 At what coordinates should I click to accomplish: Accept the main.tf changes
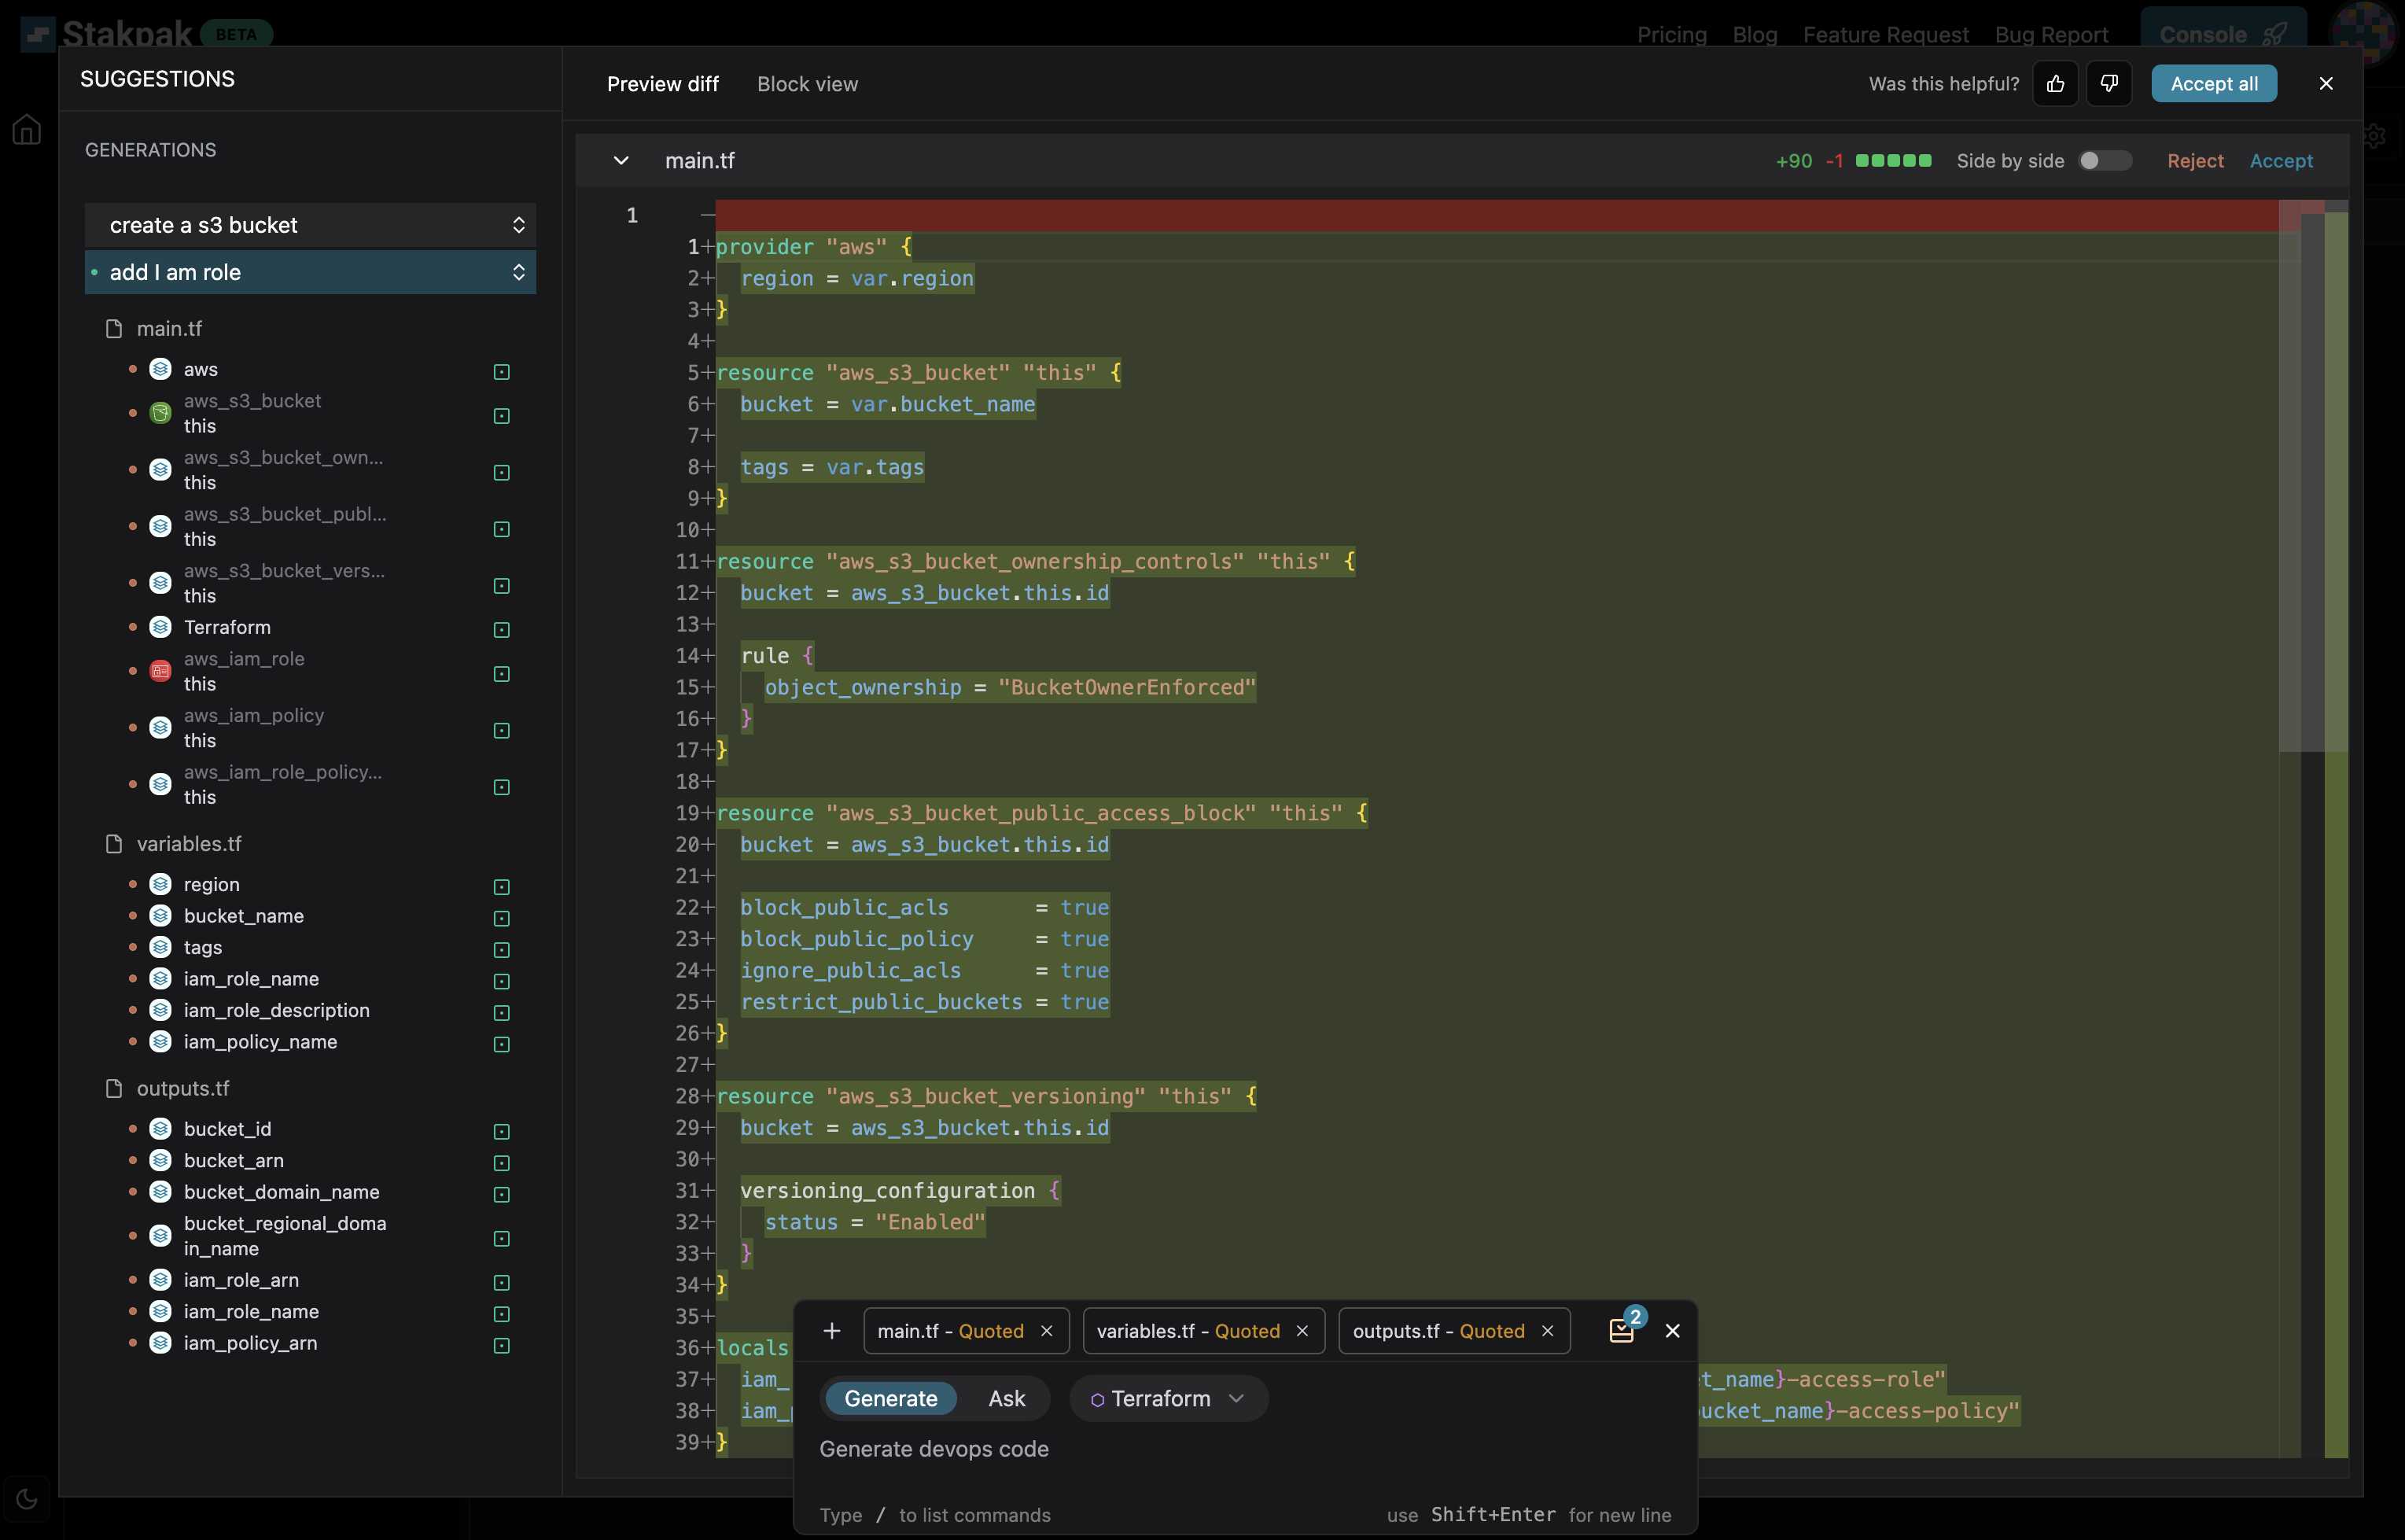[2281, 161]
